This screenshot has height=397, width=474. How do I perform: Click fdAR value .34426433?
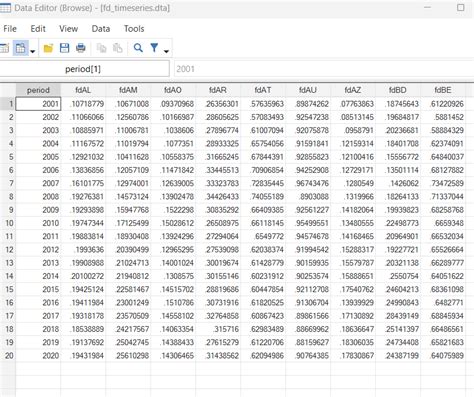(x=218, y=197)
